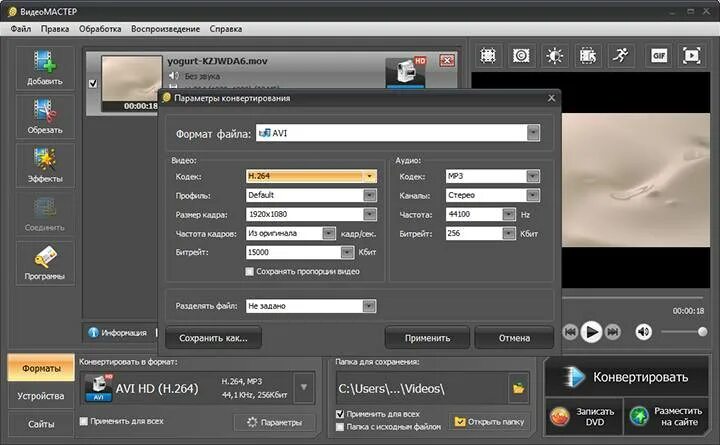Switch to the Устройства tab

point(41,396)
